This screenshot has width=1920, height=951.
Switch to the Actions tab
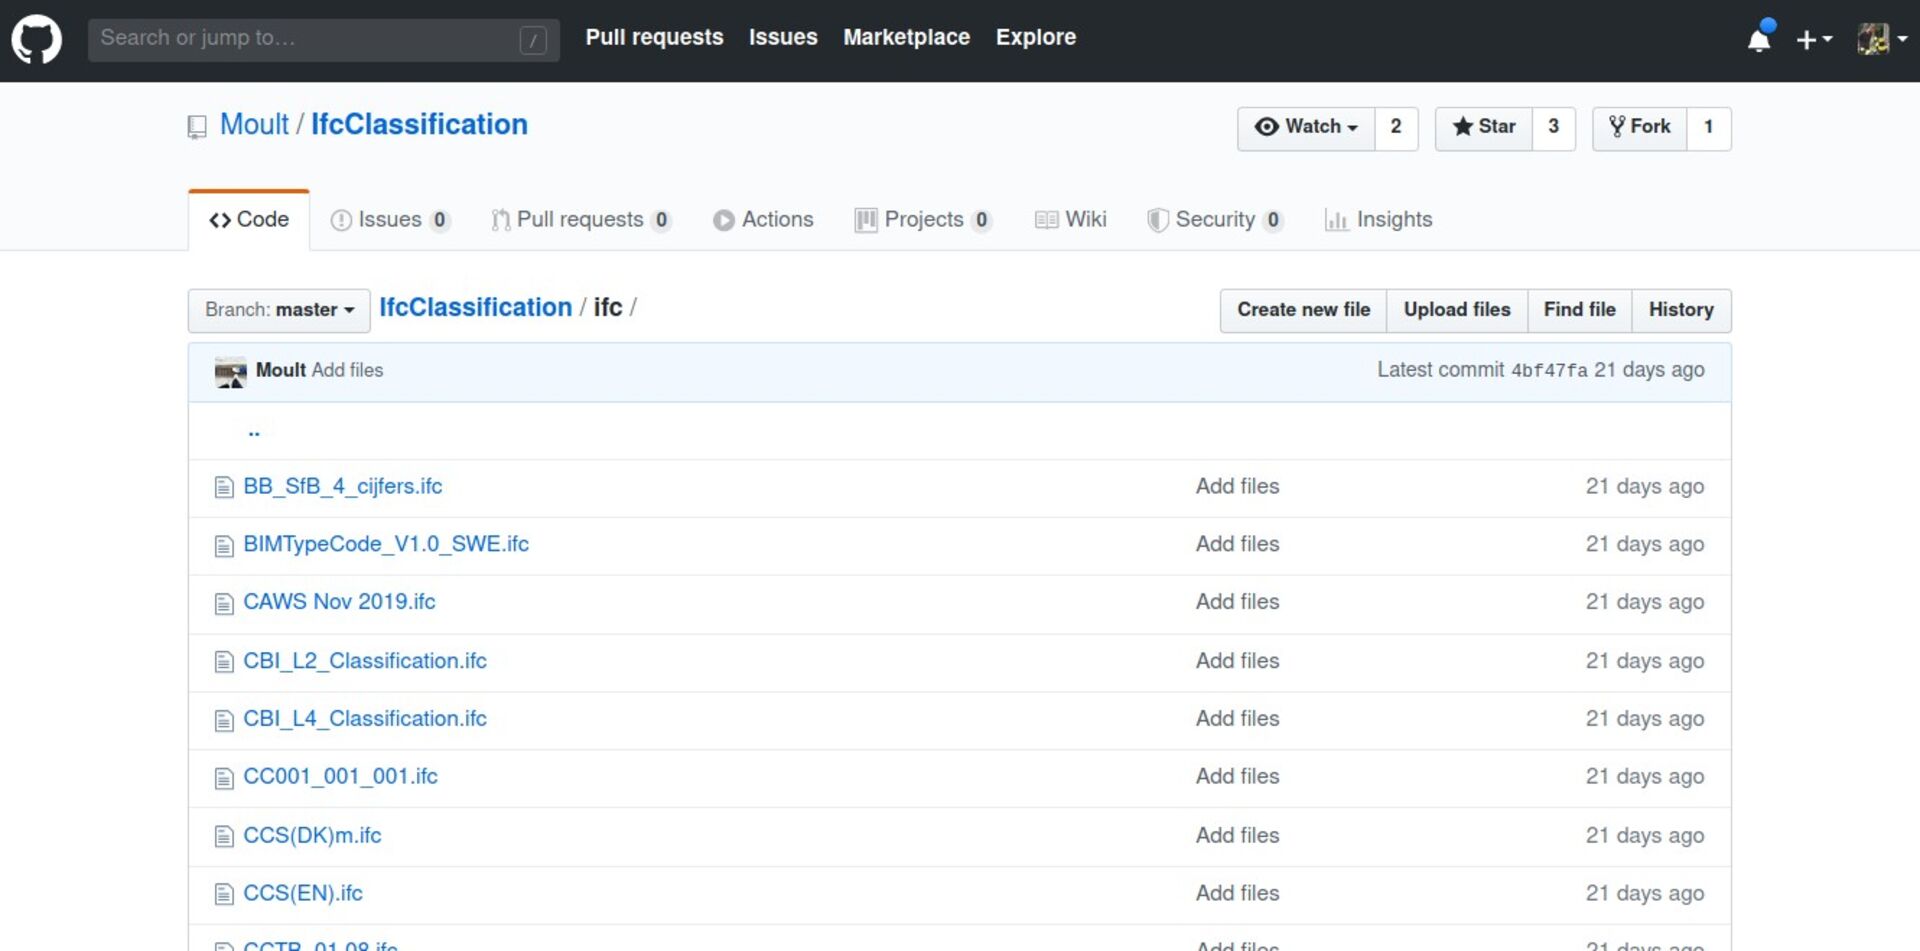[763, 220]
